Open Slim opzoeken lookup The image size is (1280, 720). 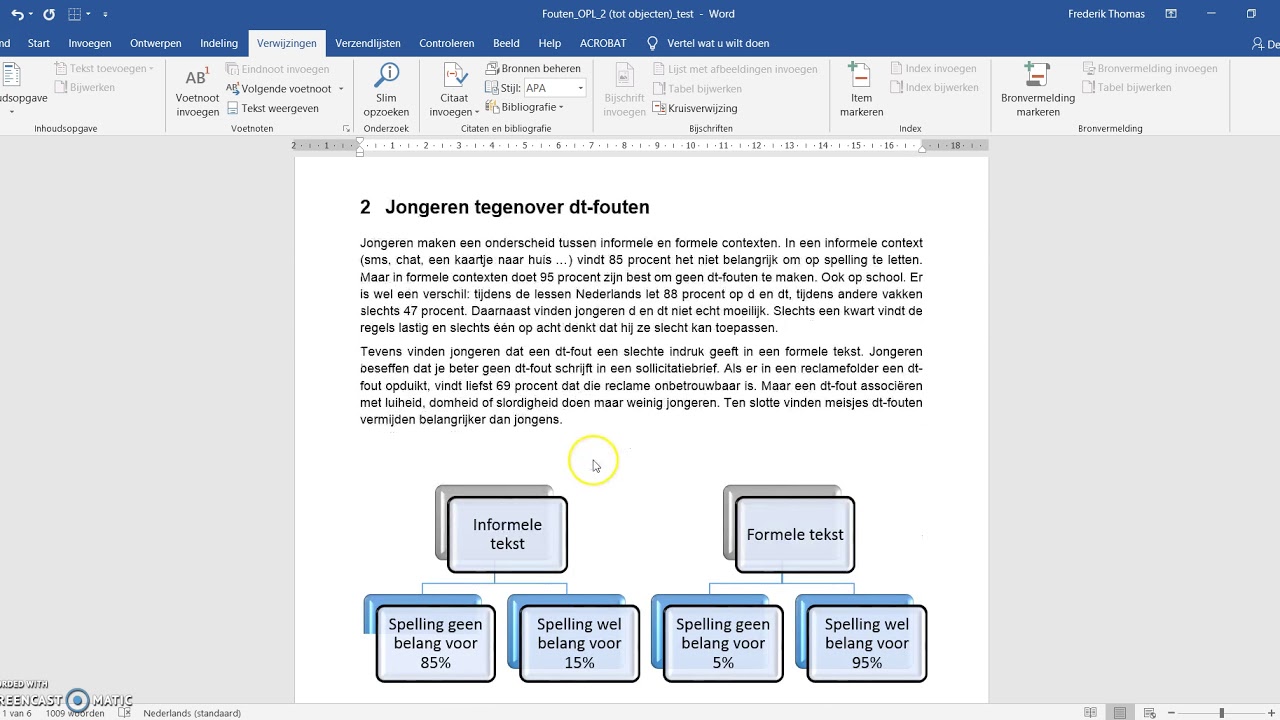pyautogui.click(x=386, y=91)
